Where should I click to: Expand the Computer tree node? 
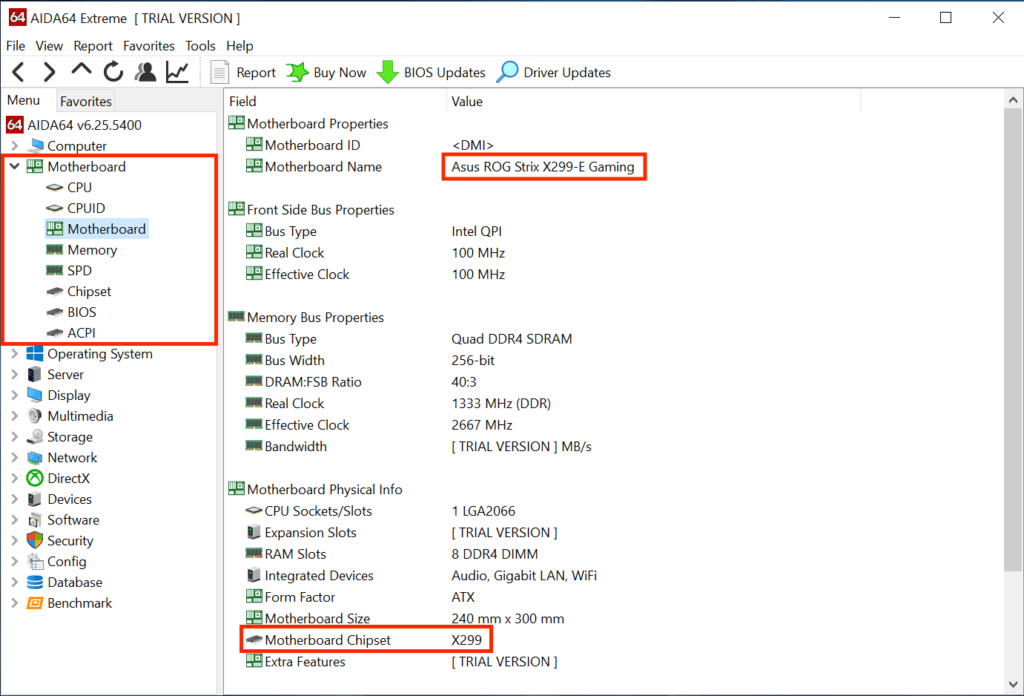coord(14,146)
